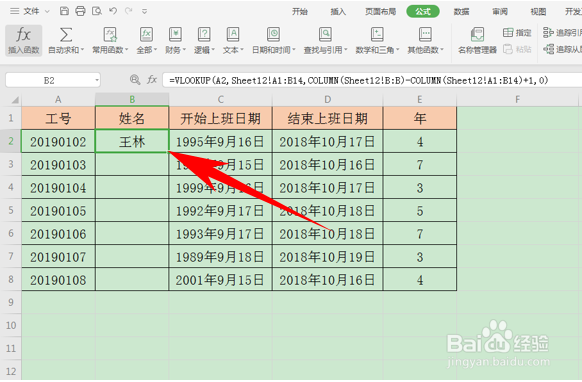Open the 全部 all functions icon
The image size is (582, 382).
146,35
